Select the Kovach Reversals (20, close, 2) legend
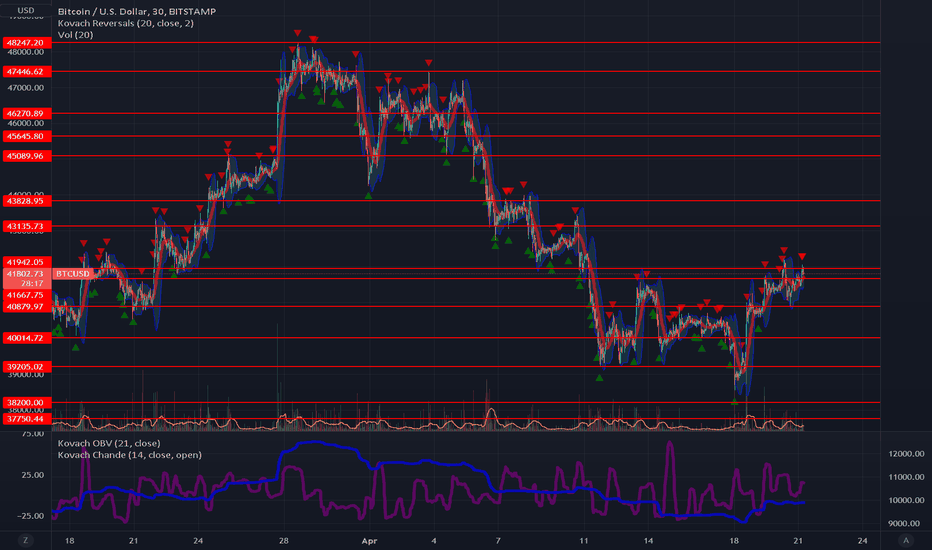Image resolution: width=932 pixels, height=550 pixels. 125,23
